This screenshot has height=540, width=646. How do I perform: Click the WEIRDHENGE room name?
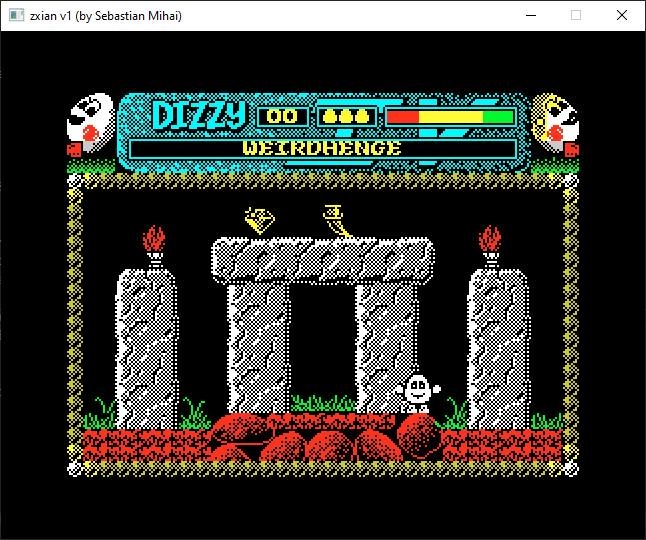(322, 148)
